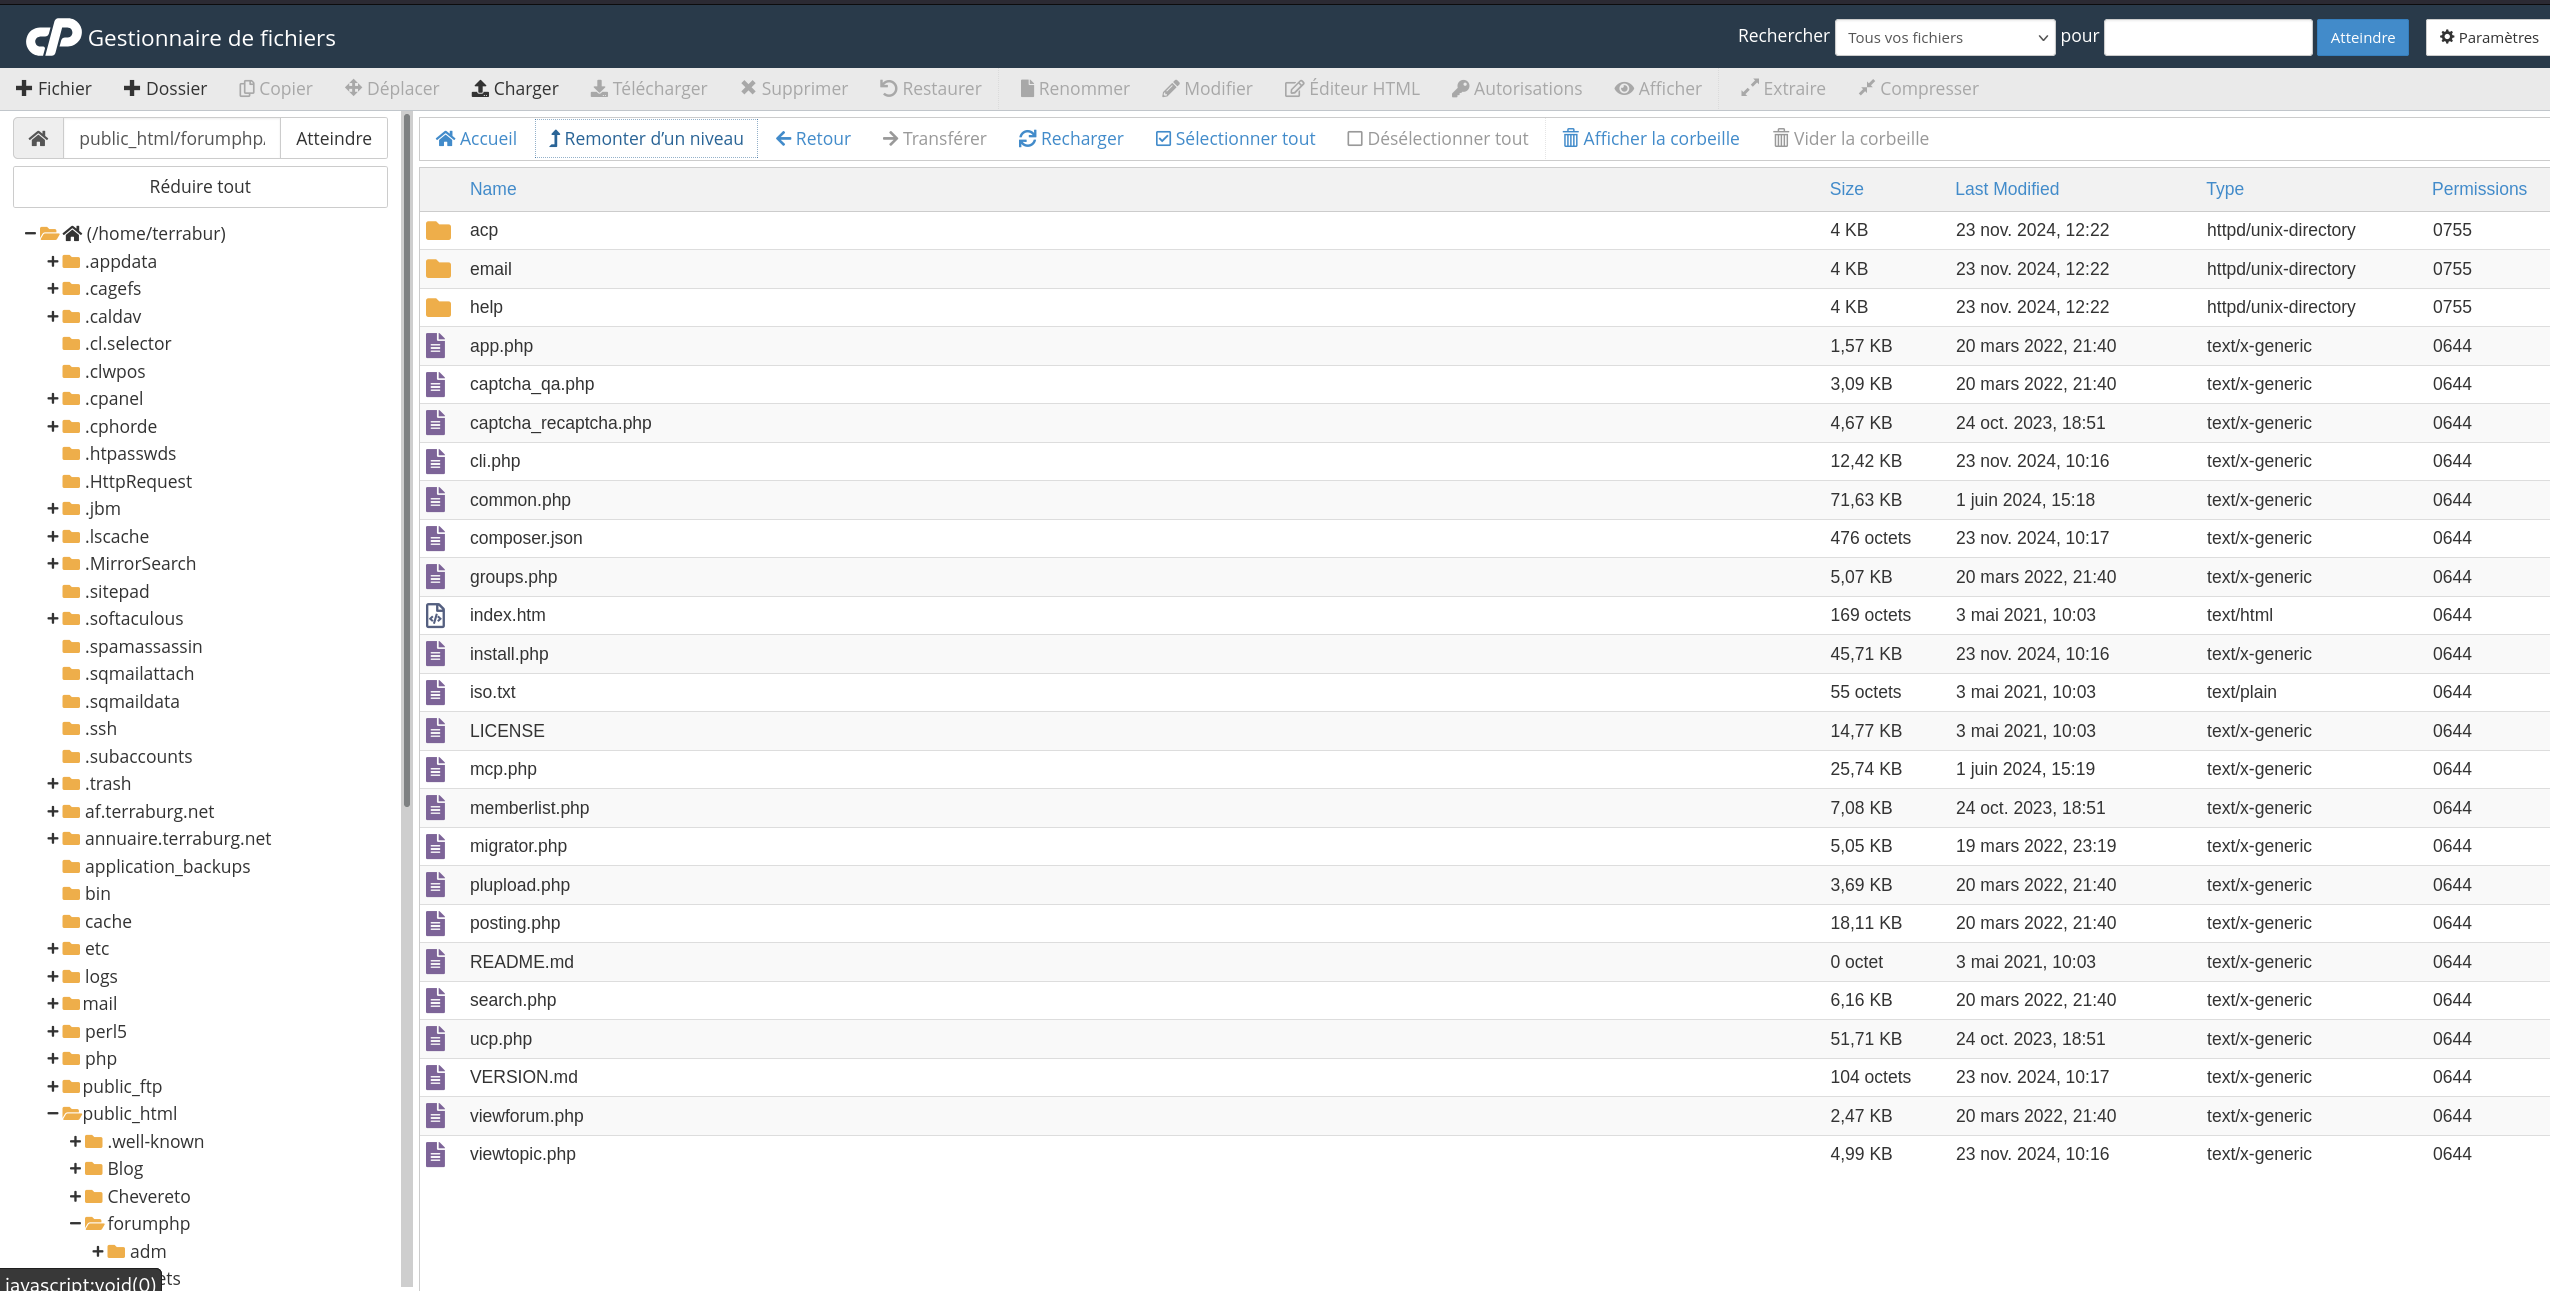Click the Réduire tout button

200,186
